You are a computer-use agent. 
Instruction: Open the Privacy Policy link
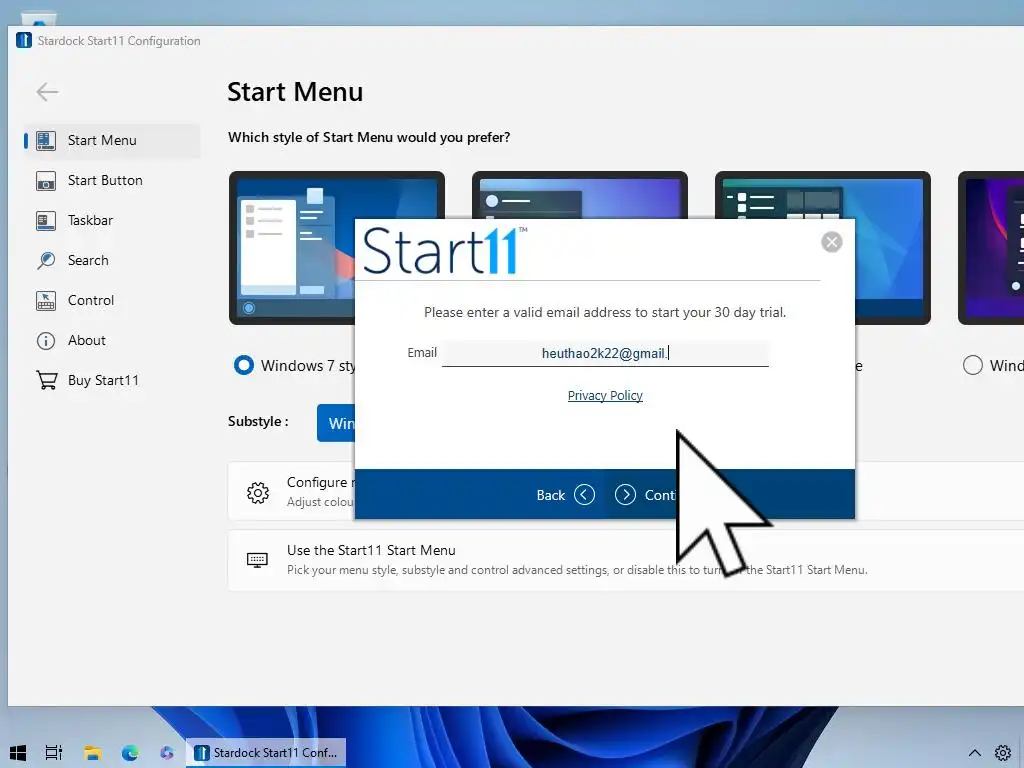tap(605, 395)
